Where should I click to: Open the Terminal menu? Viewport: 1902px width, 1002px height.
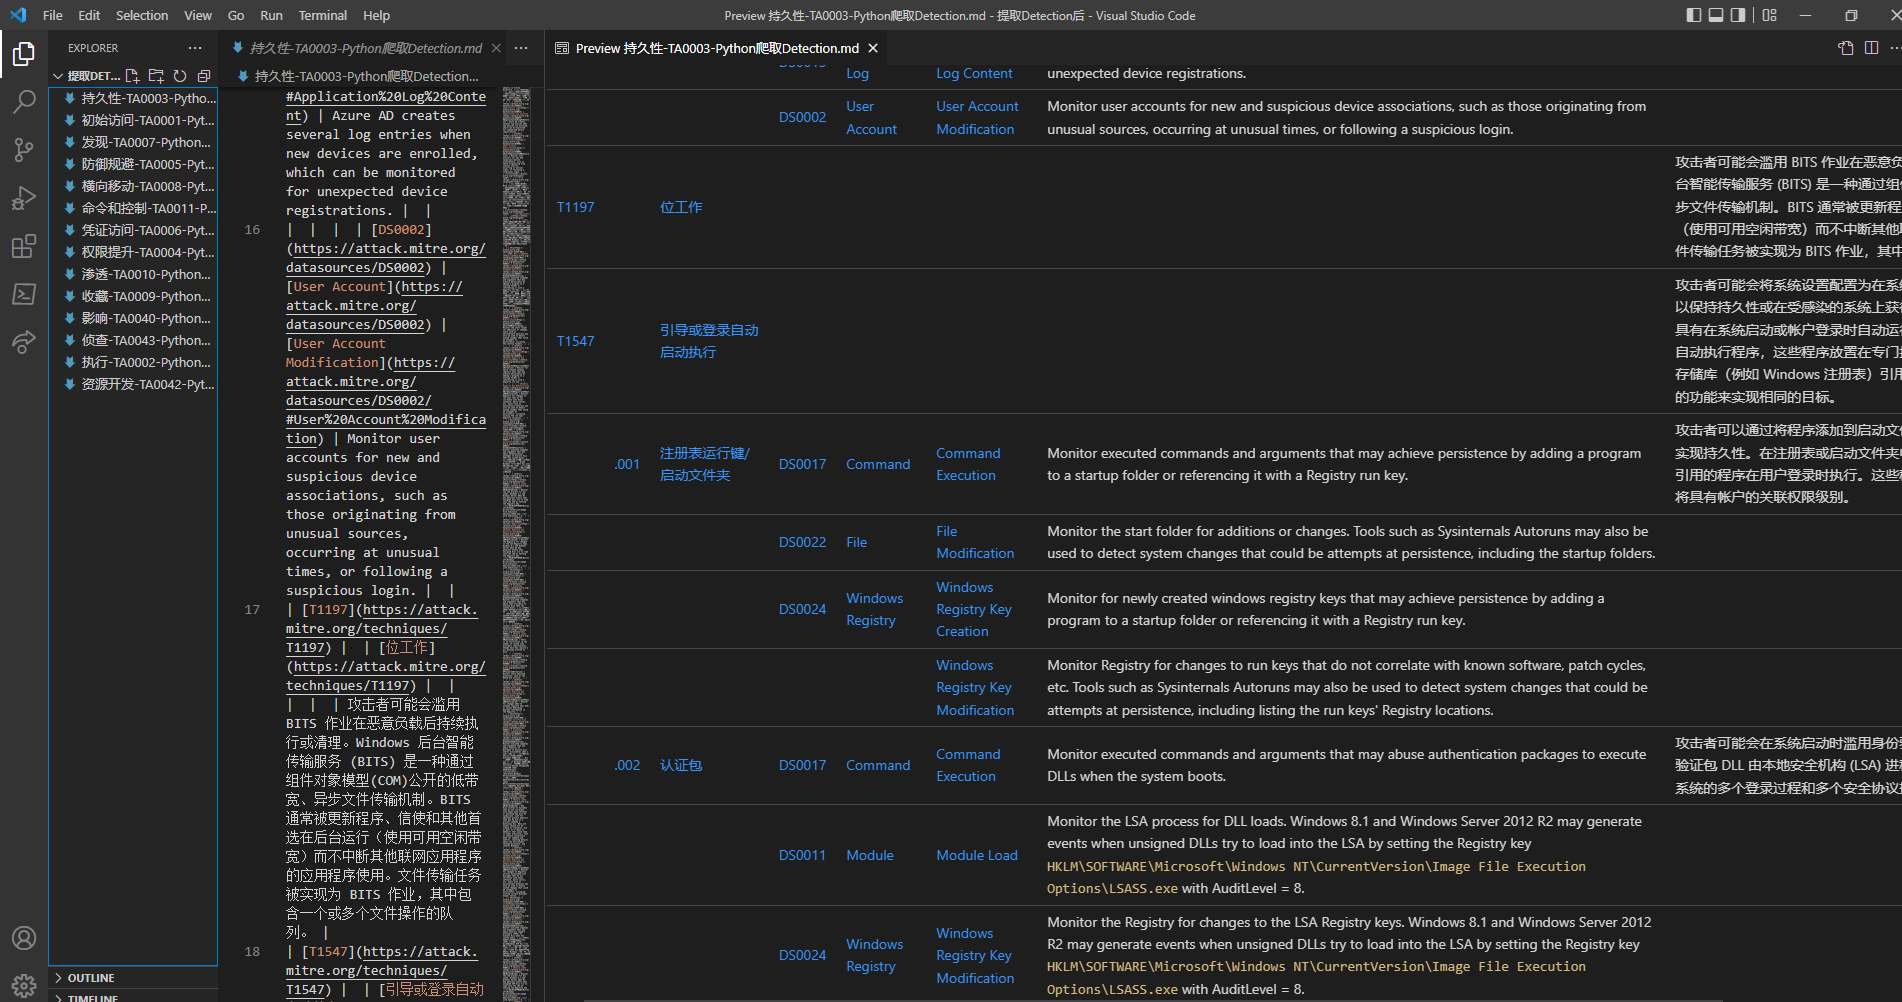pos(323,15)
